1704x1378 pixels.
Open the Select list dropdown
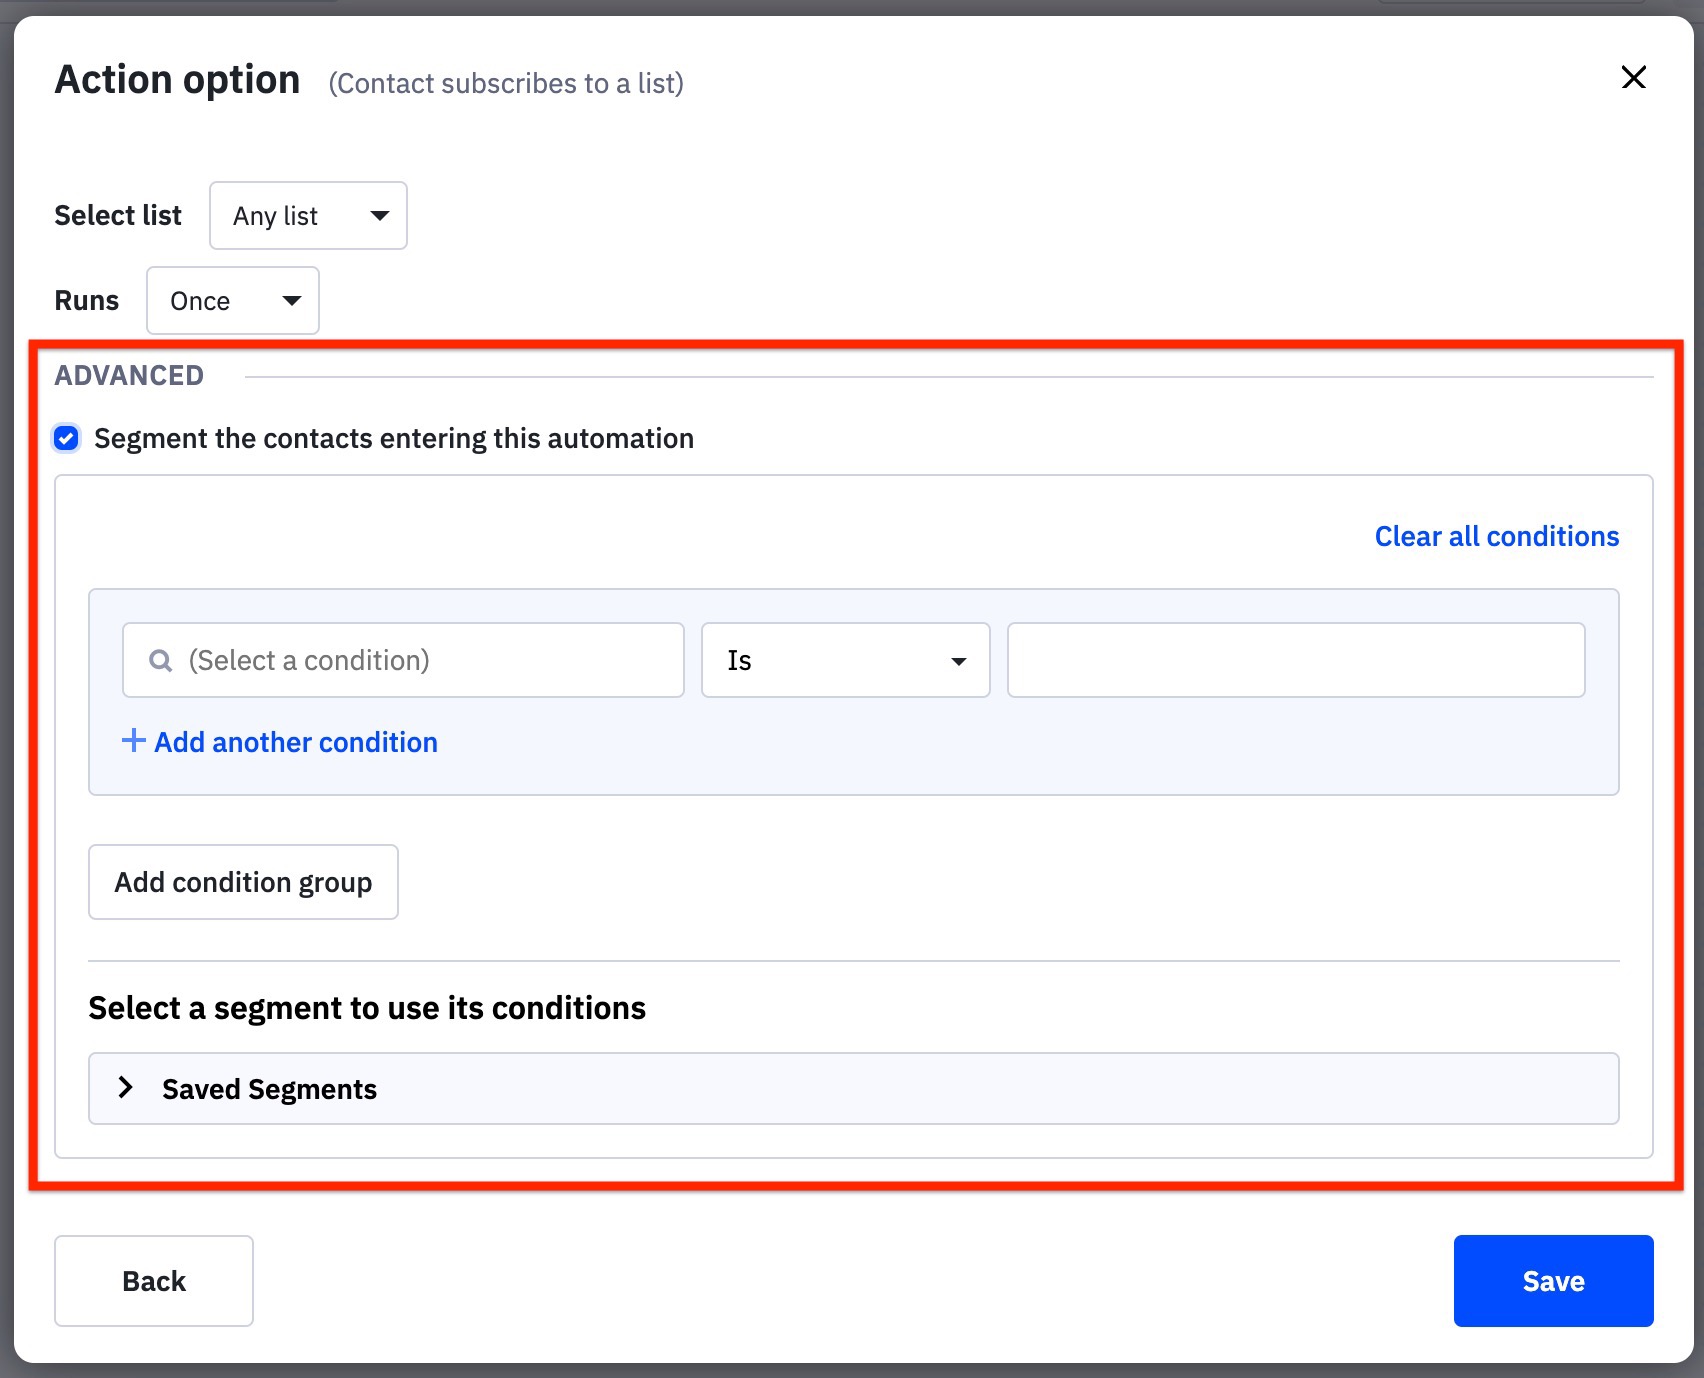[307, 216]
